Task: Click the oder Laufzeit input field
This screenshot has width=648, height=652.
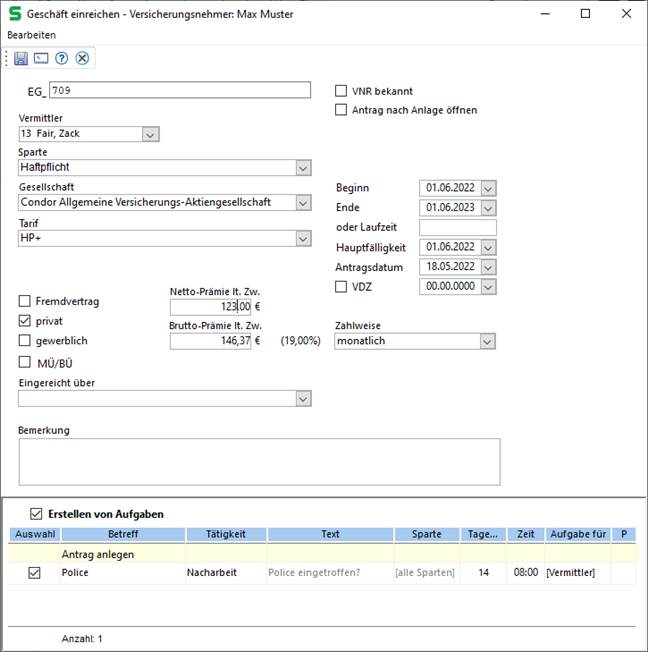Action: click(x=458, y=227)
